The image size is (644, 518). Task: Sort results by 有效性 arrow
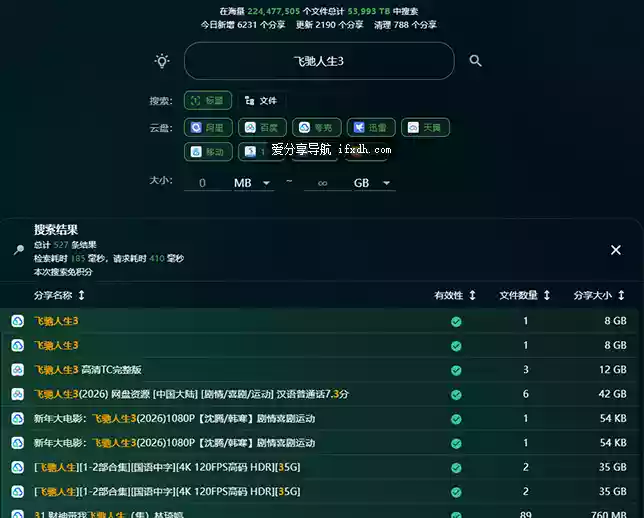click(472, 295)
